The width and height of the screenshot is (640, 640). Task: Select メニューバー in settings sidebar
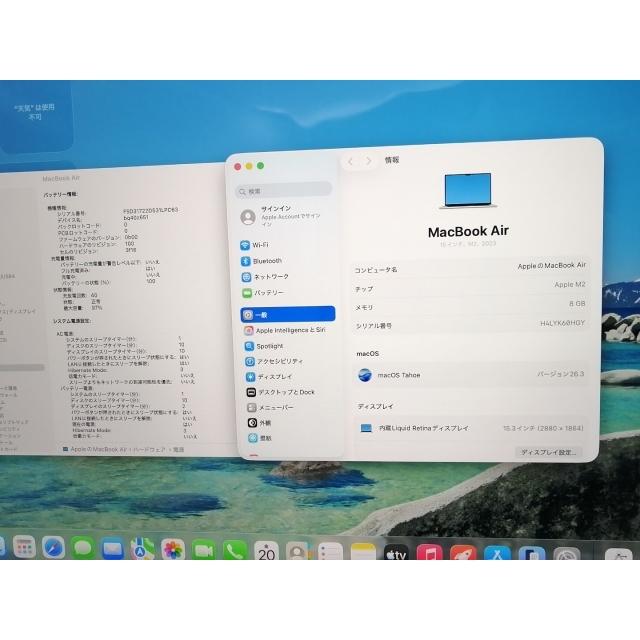click(x=290, y=407)
